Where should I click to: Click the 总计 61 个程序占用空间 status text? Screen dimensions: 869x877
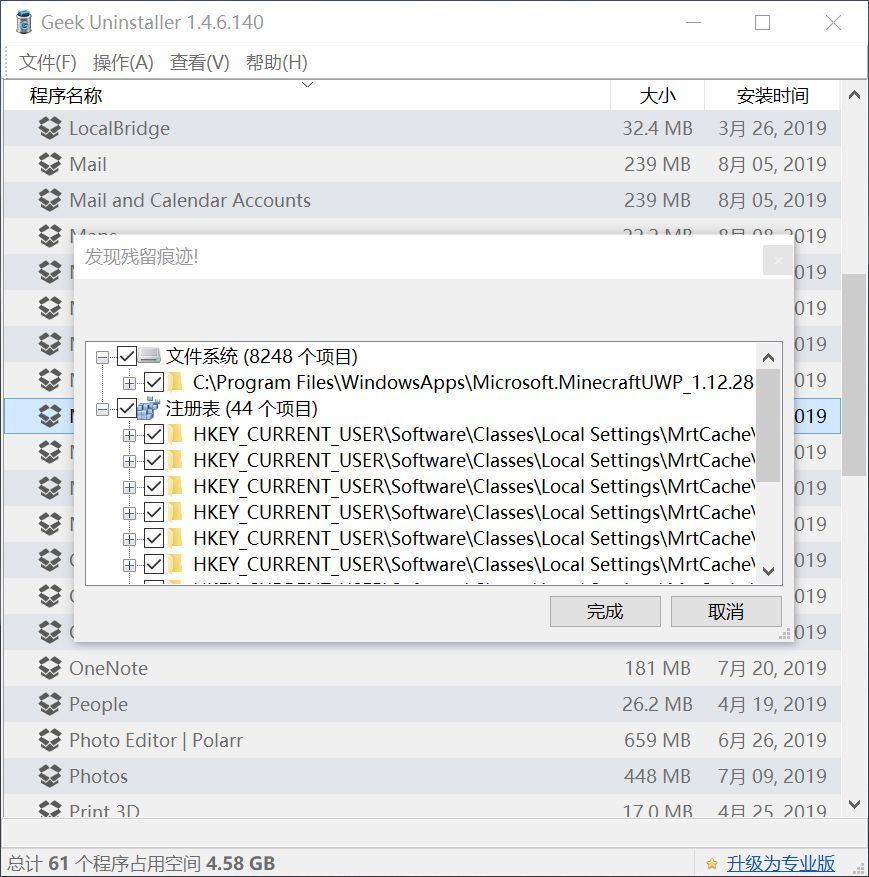pos(141,863)
